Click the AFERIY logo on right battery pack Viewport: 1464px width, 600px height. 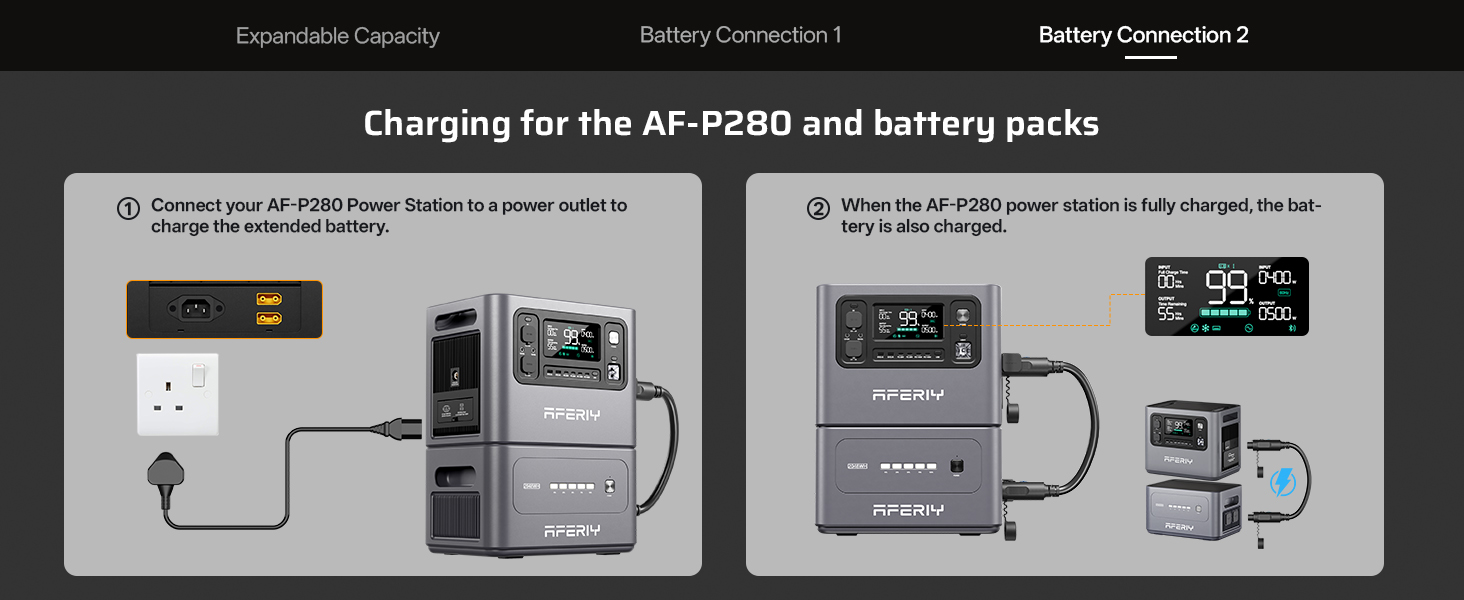point(908,510)
